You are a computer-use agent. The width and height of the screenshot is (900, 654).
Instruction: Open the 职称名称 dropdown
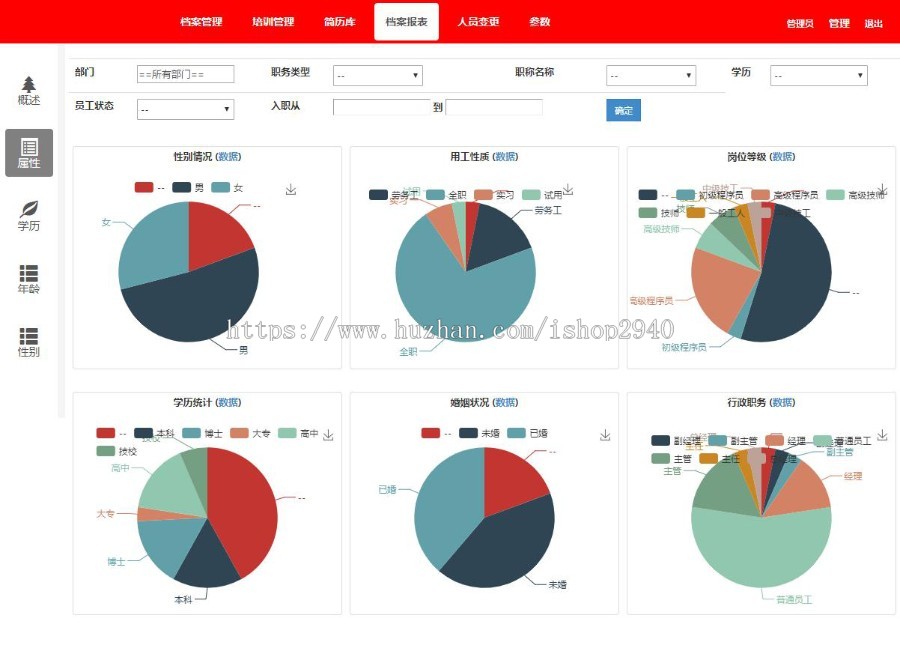point(651,75)
